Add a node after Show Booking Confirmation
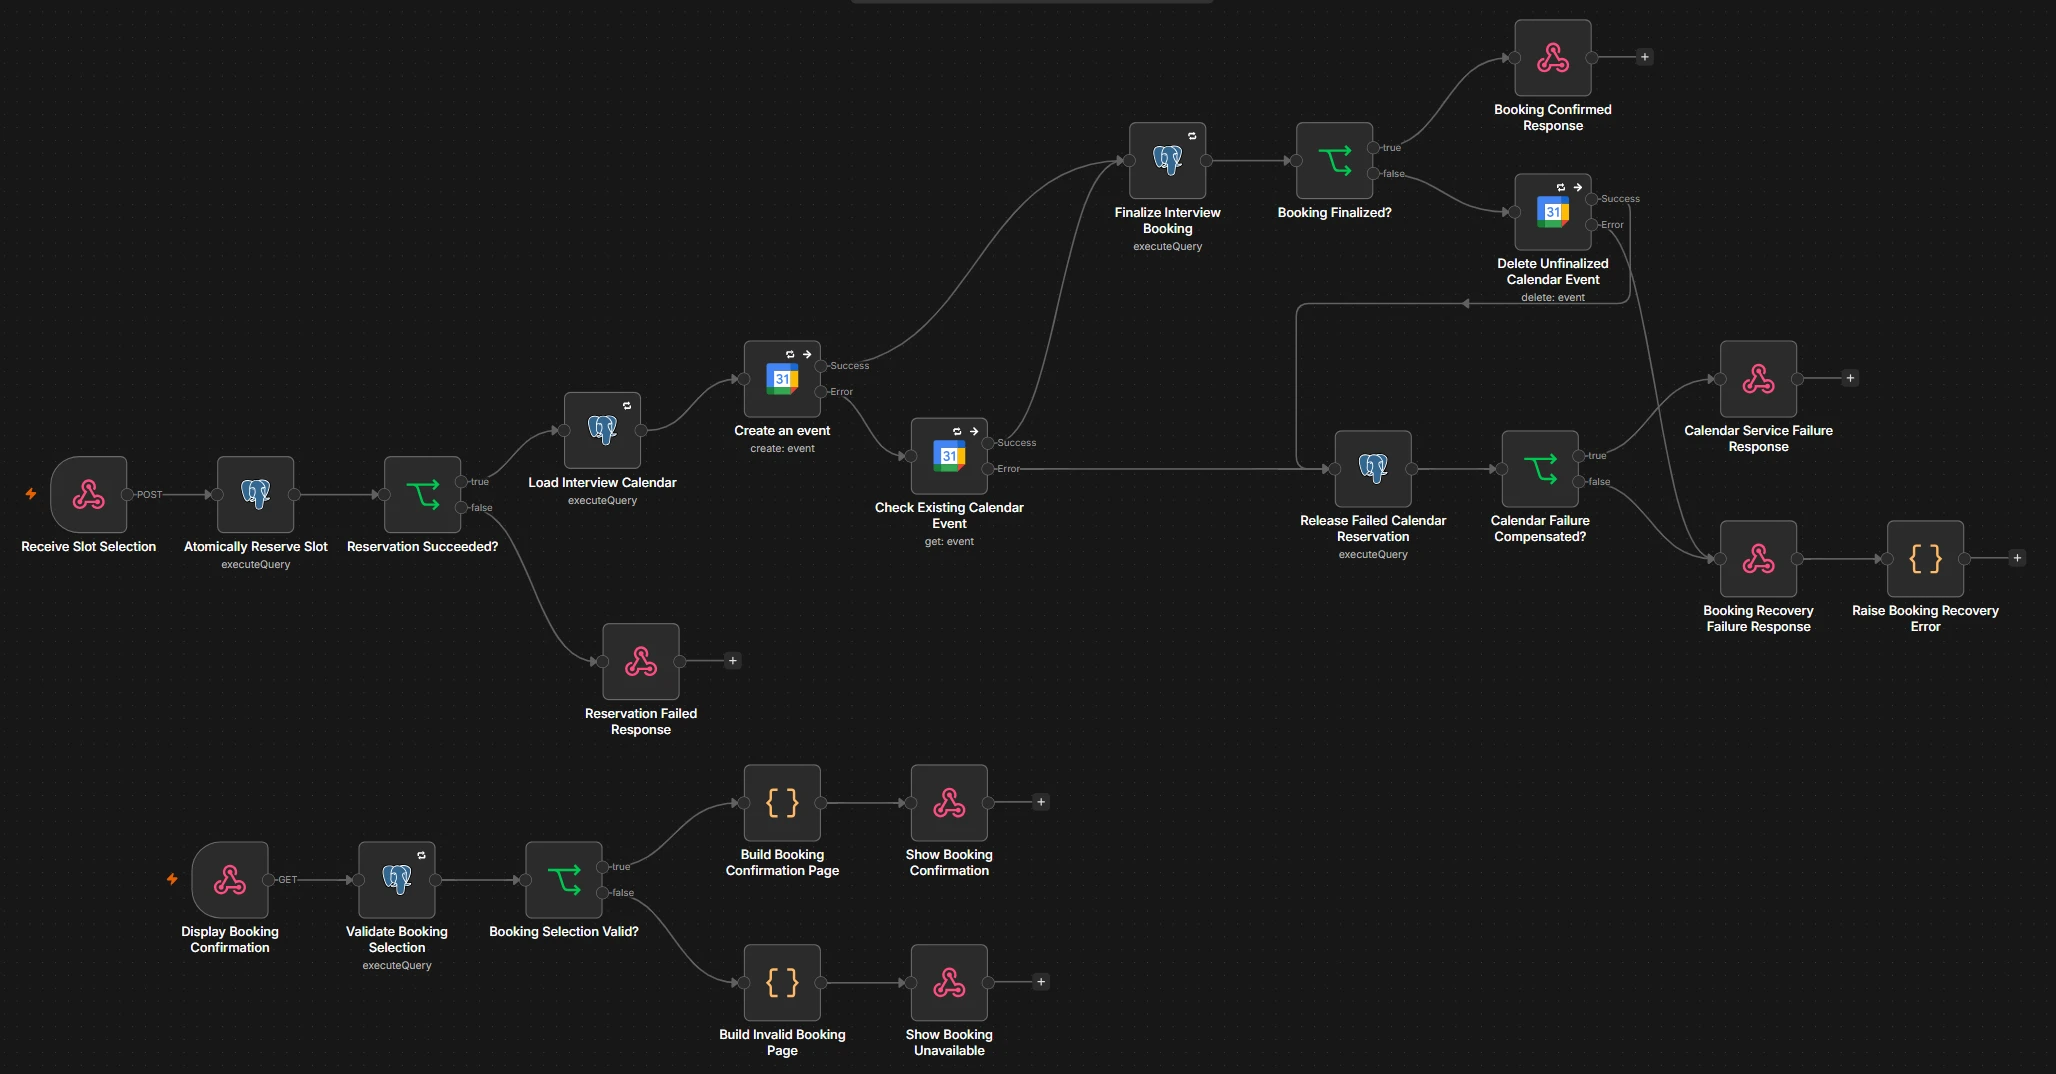The image size is (2056, 1074). [1041, 802]
